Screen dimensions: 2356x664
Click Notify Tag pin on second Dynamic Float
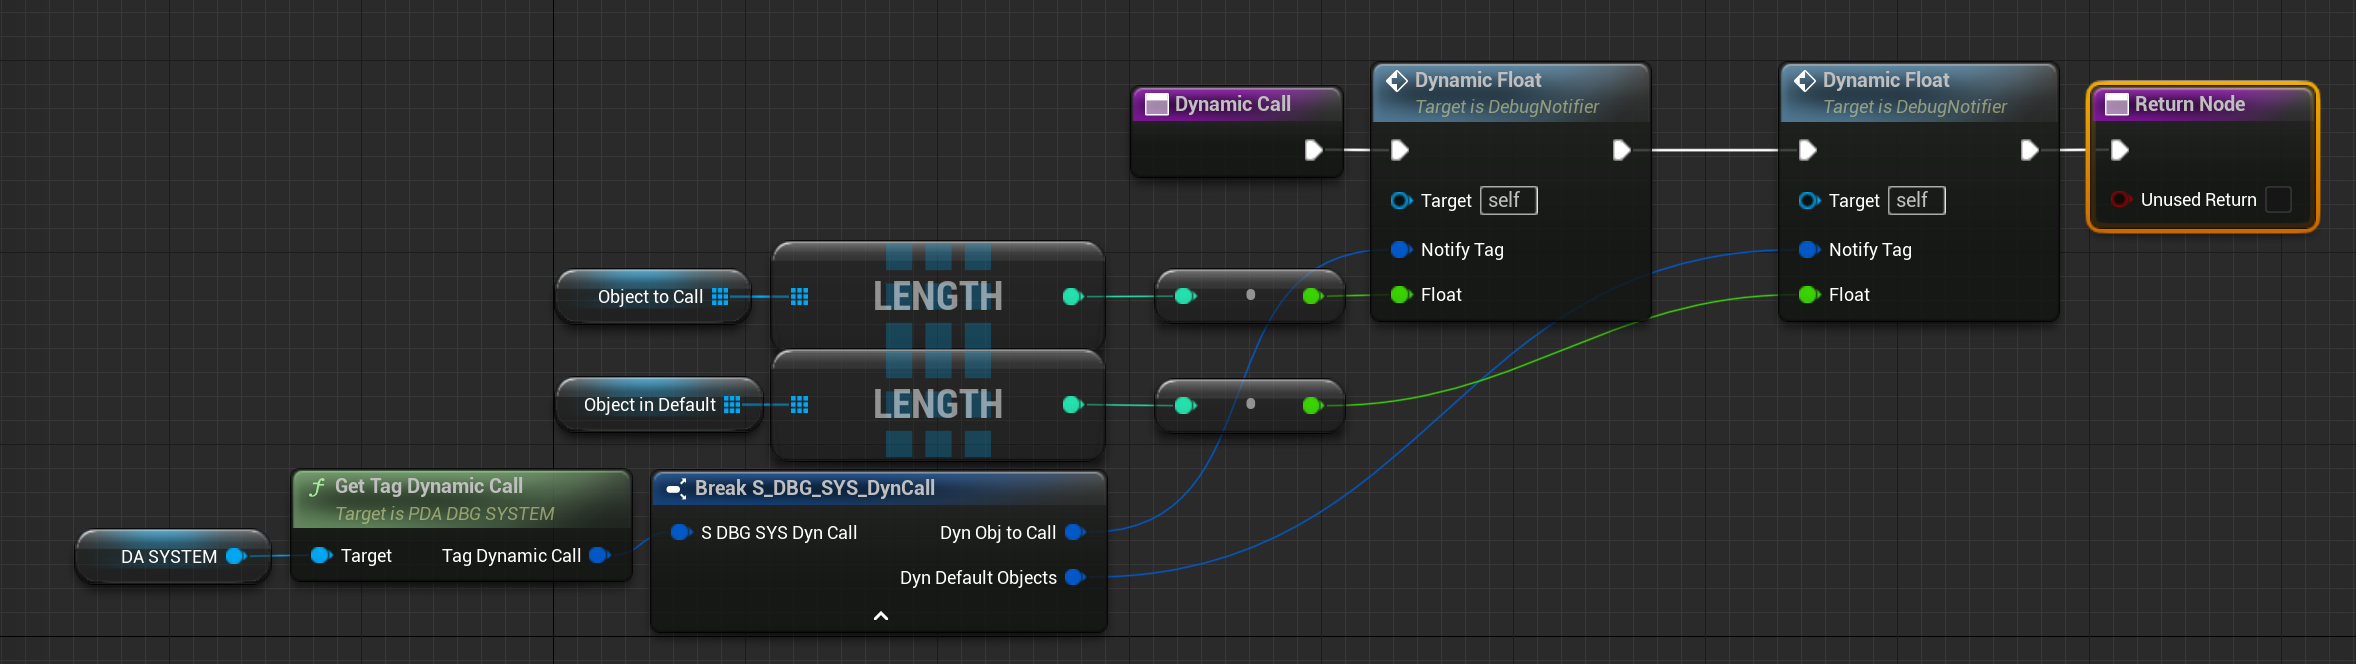(1809, 250)
